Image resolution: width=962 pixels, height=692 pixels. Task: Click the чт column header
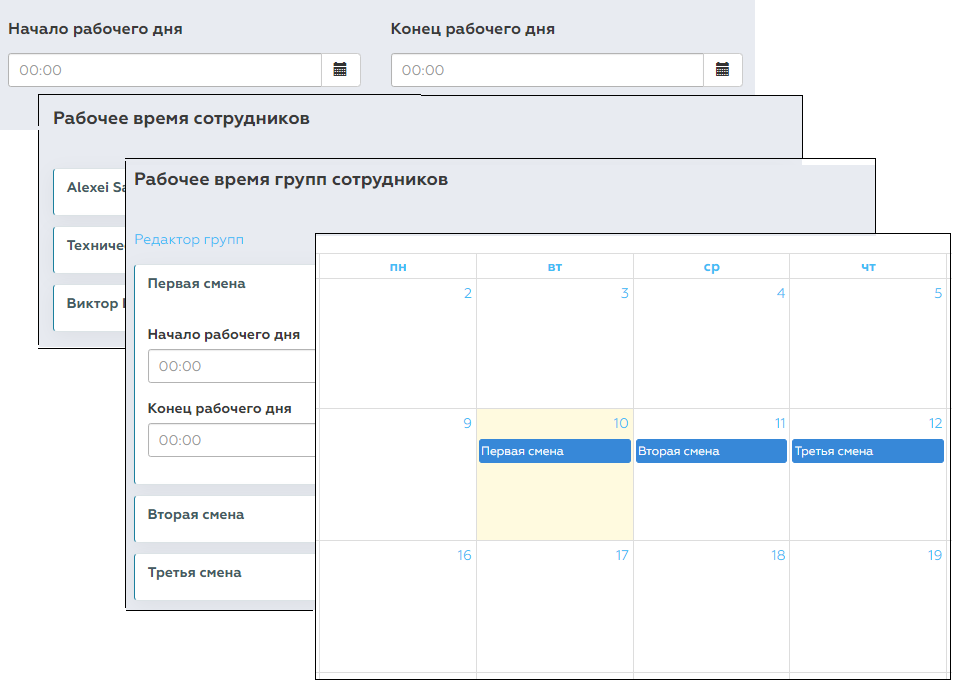pos(868,267)
